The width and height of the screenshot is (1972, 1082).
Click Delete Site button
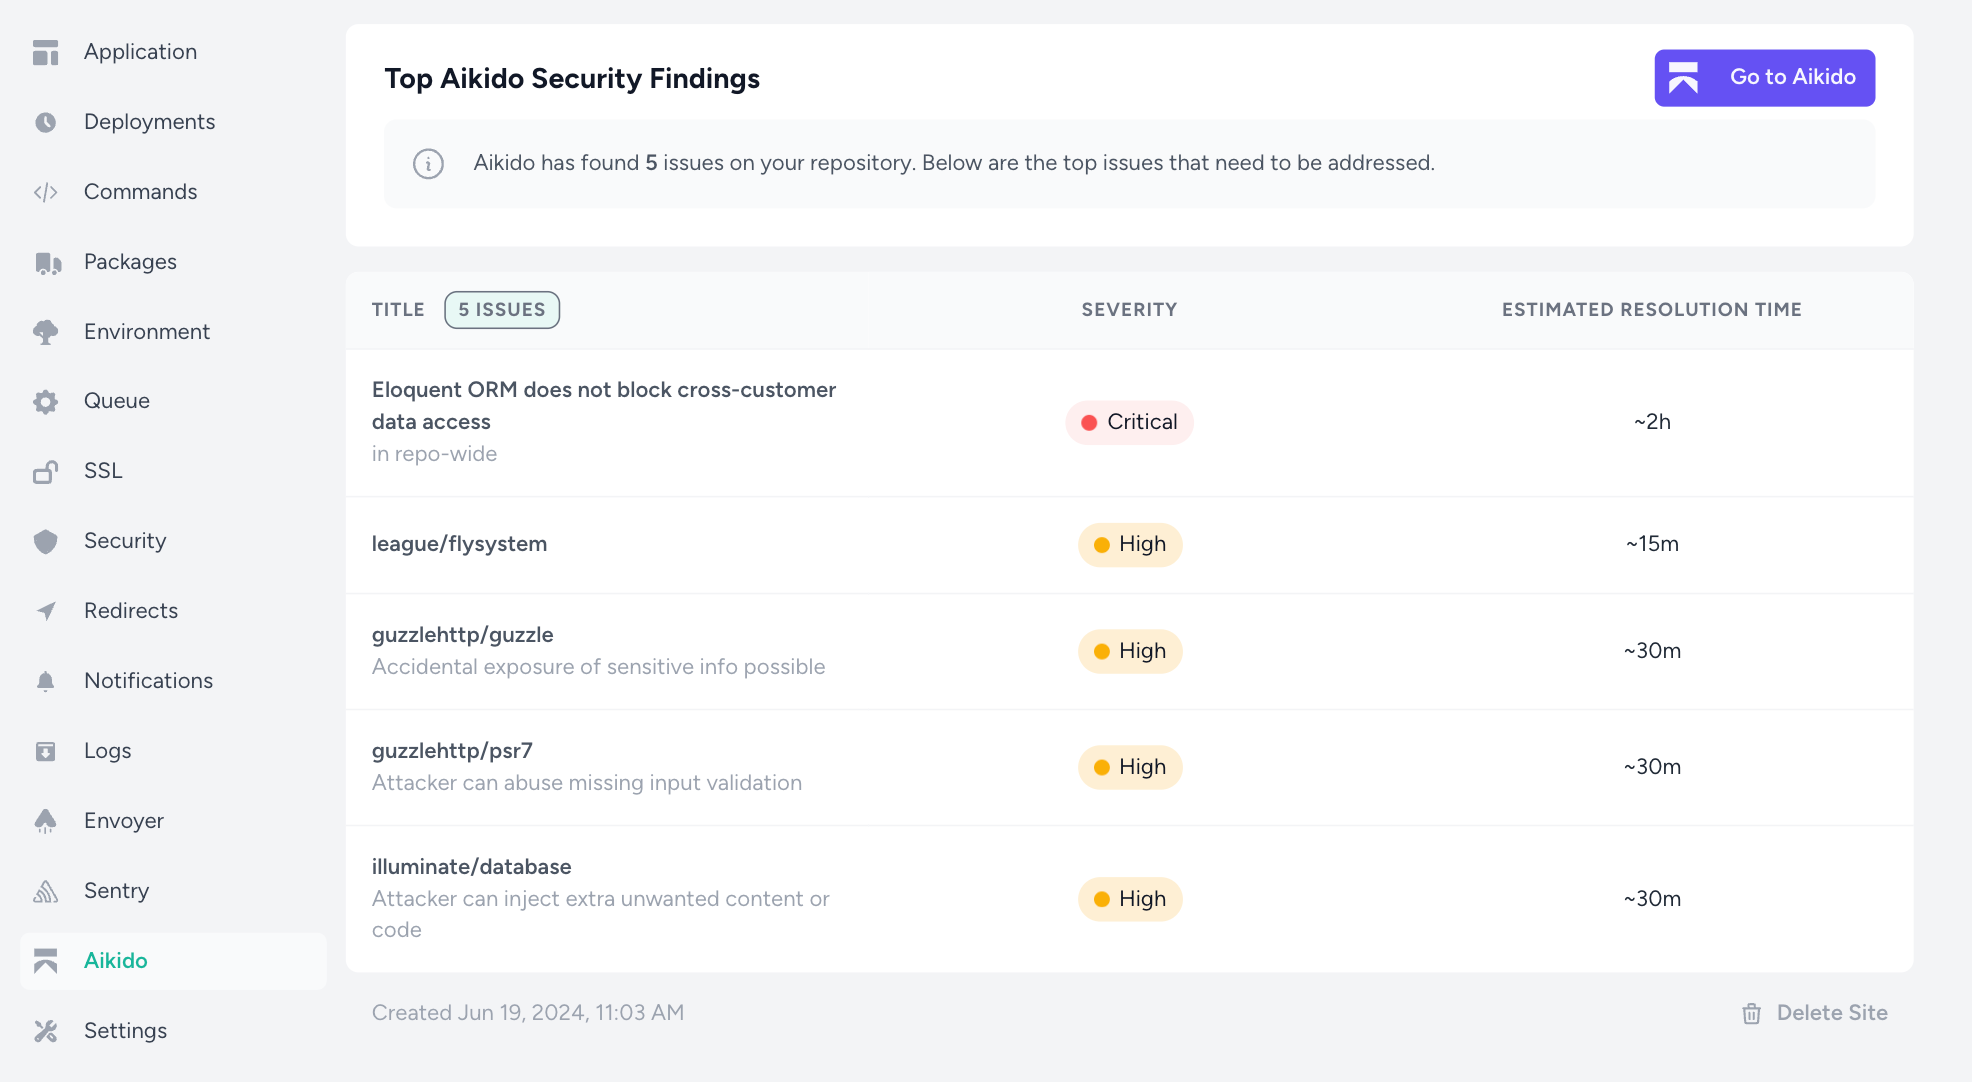coord(1813,1011)
